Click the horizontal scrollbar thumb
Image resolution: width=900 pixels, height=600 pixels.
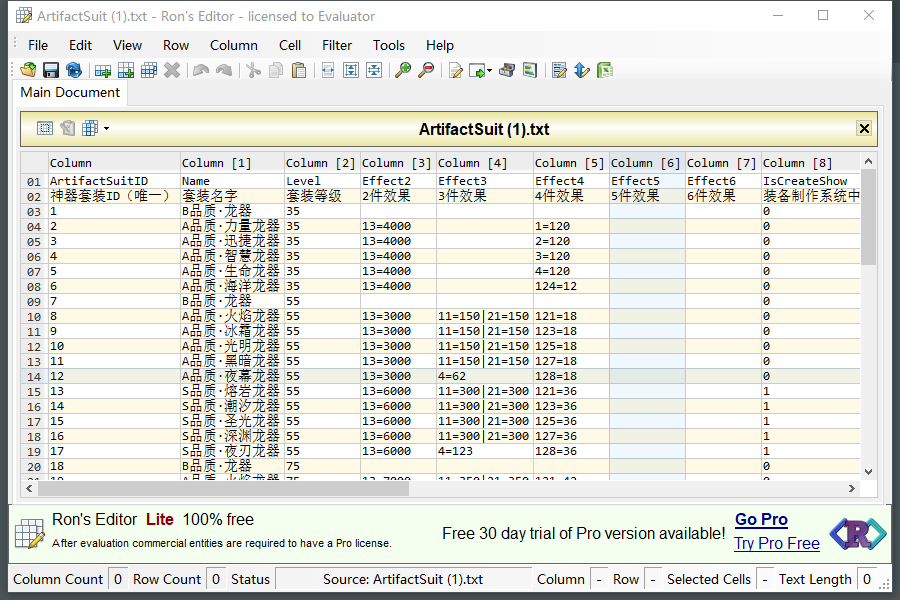point(223,489)
